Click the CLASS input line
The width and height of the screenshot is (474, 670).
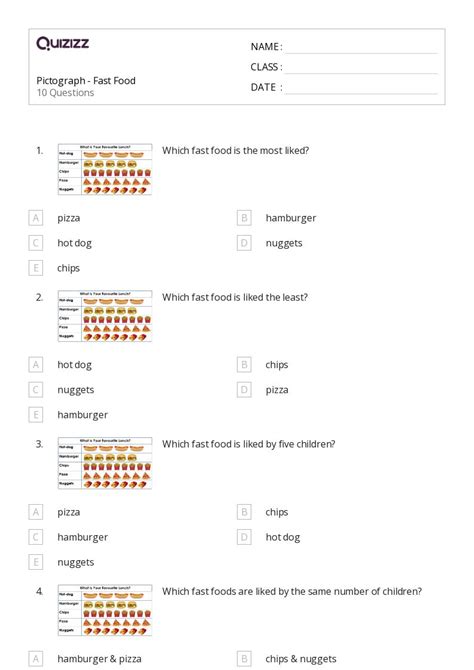pyautogui.click(x=362, y=68)
